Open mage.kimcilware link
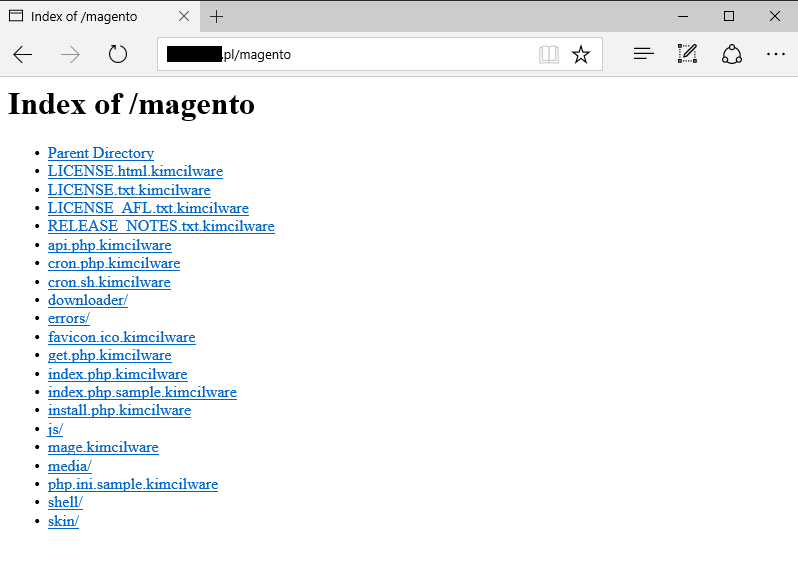 pos(103,448)
